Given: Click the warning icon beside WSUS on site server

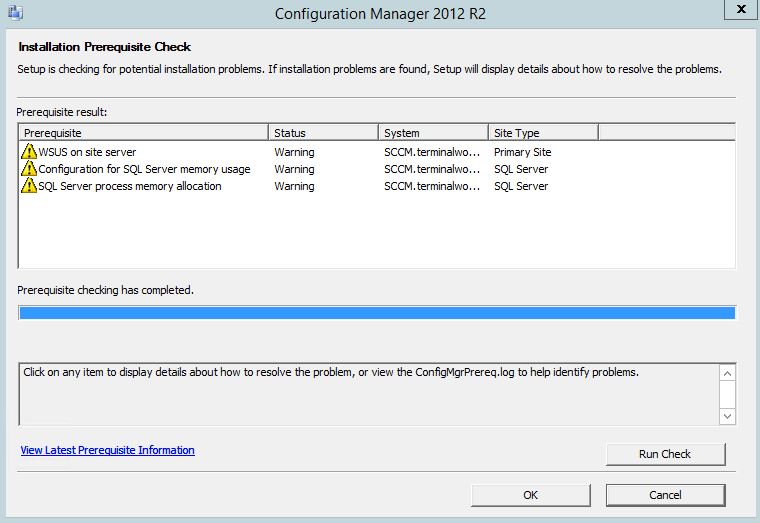Looking at the screenshot, I should (x=29, y=152).
